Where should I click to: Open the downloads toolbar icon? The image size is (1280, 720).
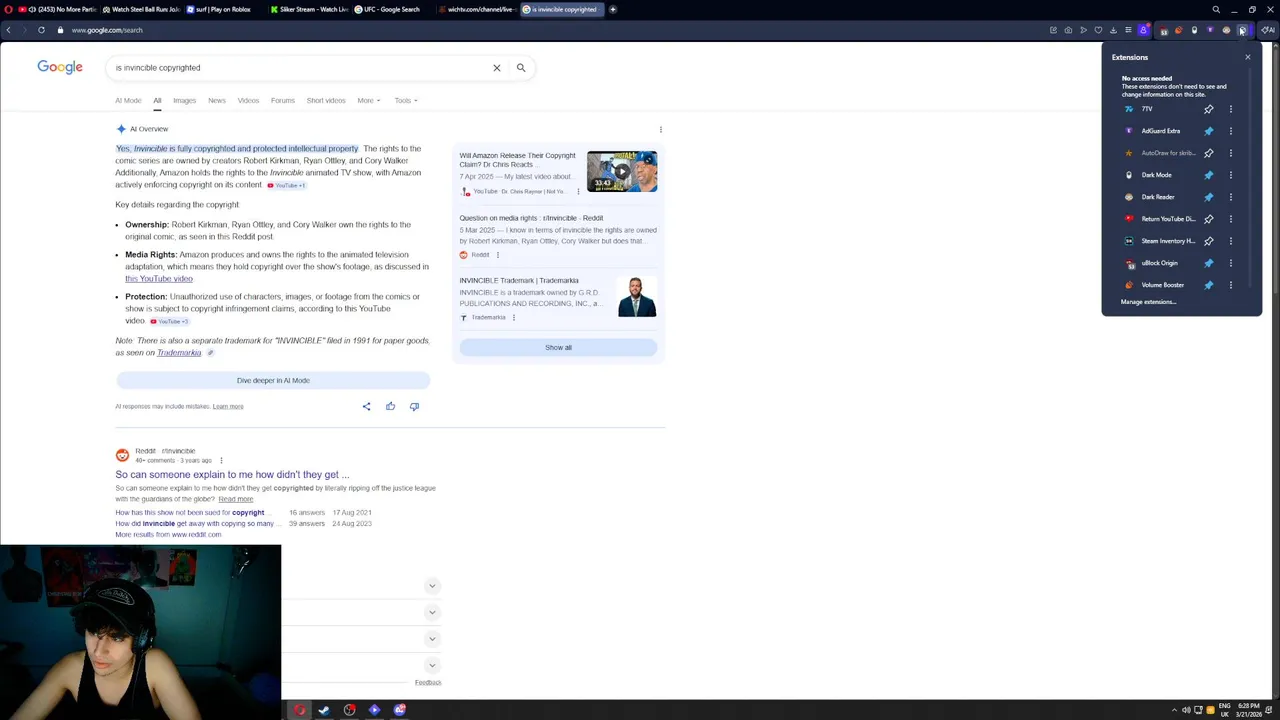[x=1113, y=30]
